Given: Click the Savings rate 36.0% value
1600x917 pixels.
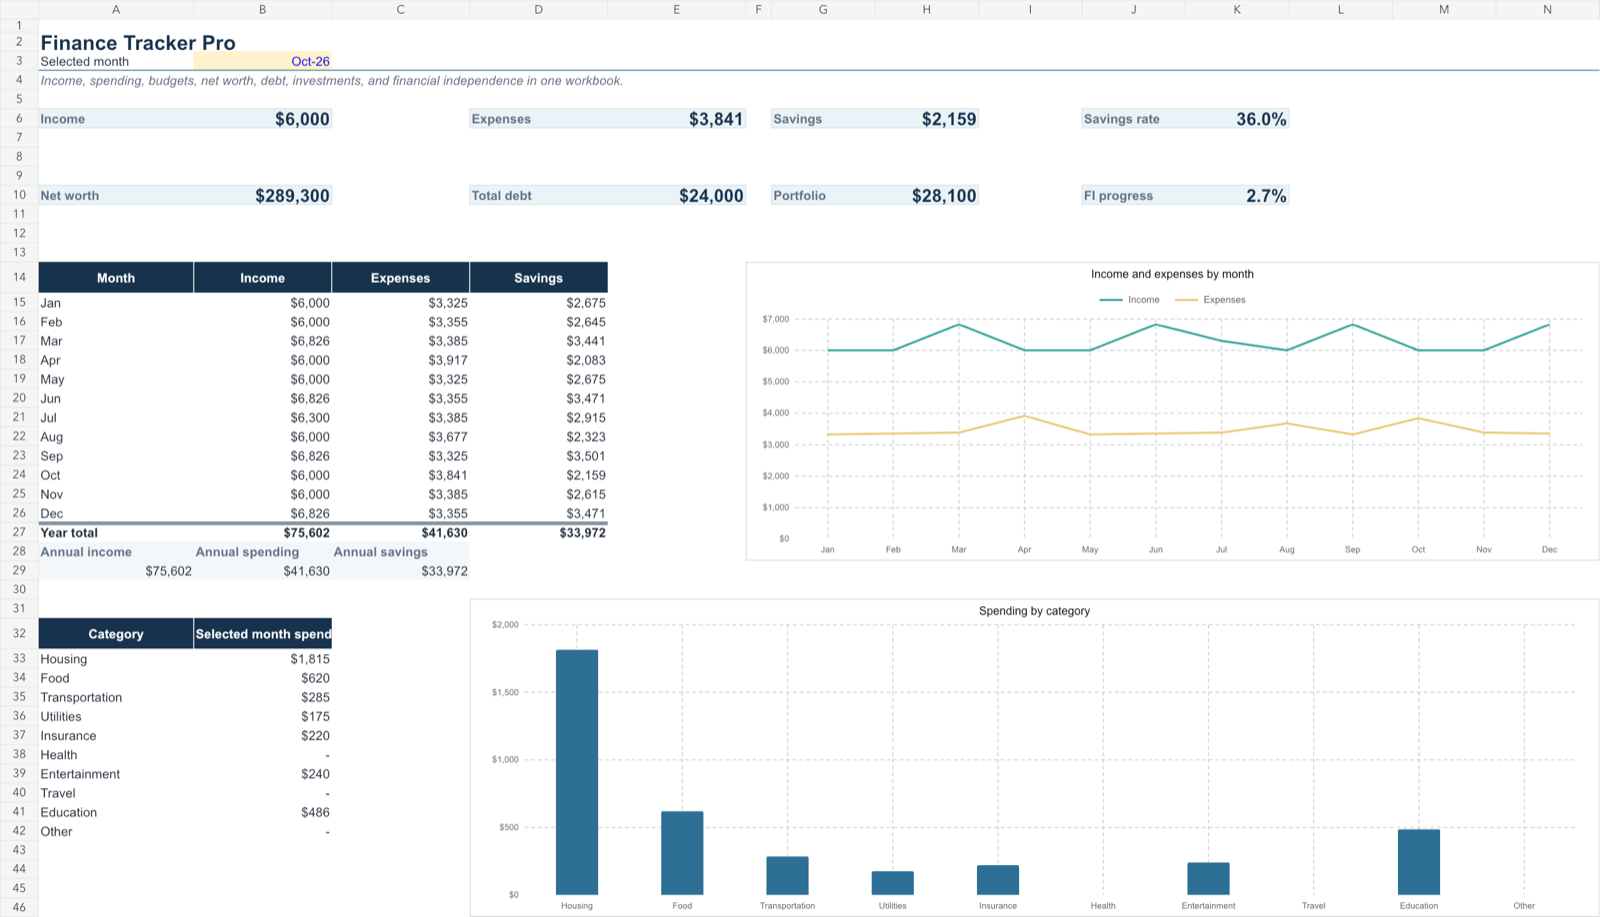Looking at the screenshot, I should 1238,119.
